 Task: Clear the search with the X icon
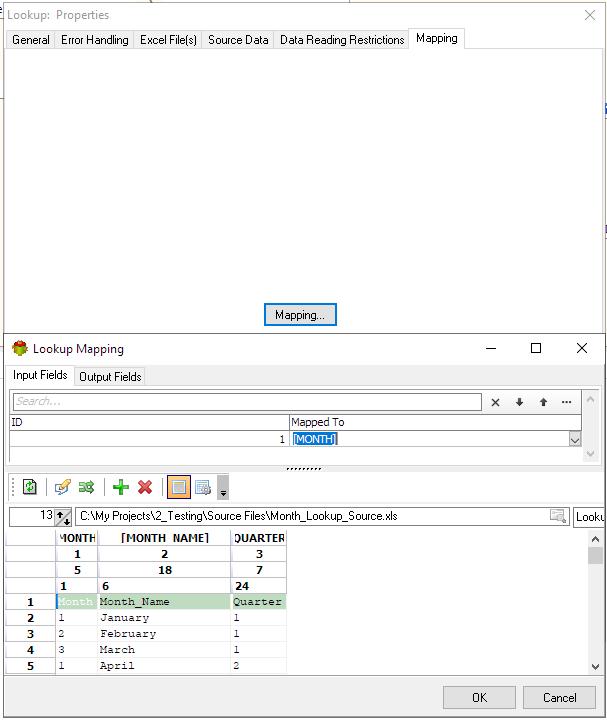tap(495, 403)
